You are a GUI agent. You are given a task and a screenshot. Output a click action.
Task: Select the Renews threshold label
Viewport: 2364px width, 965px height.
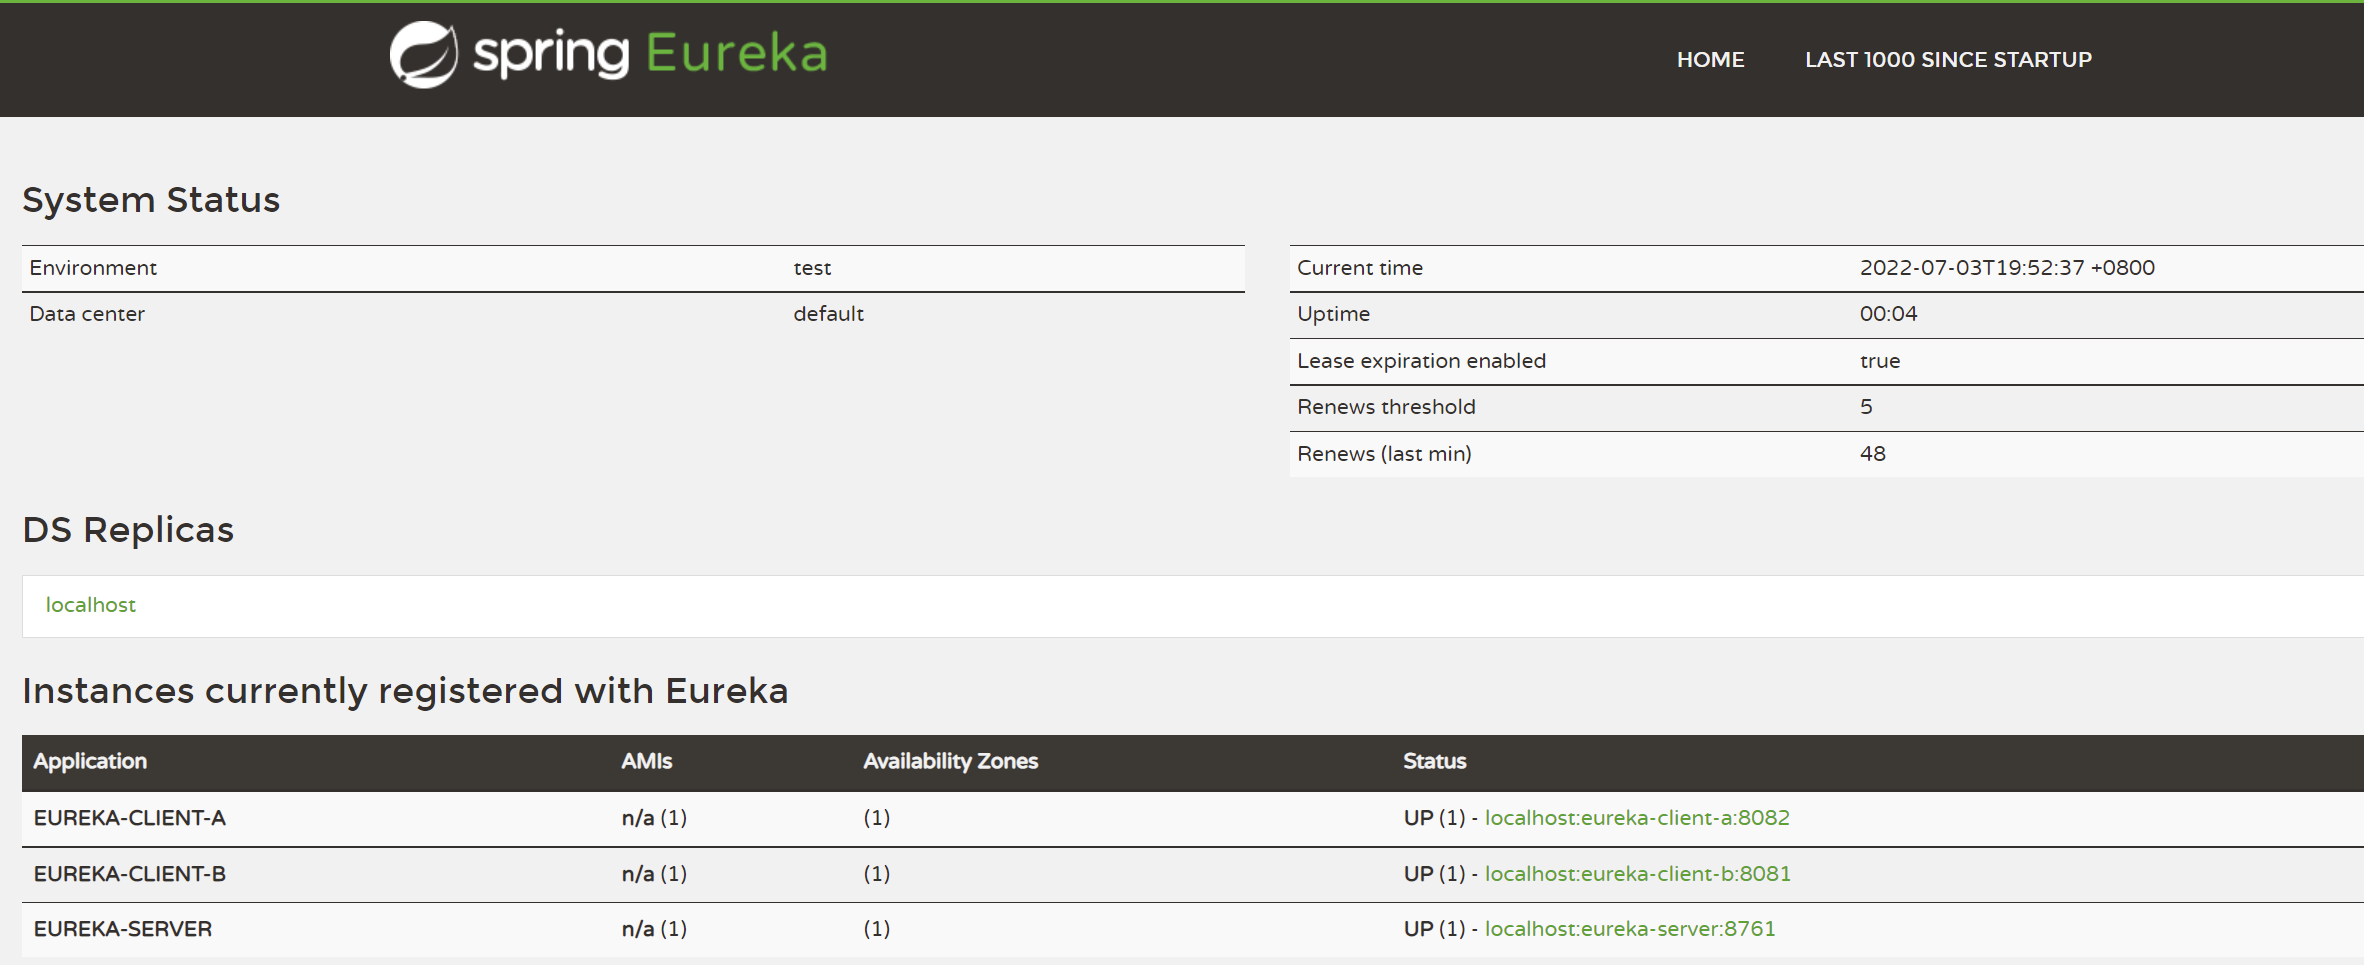click(1386, 407)
